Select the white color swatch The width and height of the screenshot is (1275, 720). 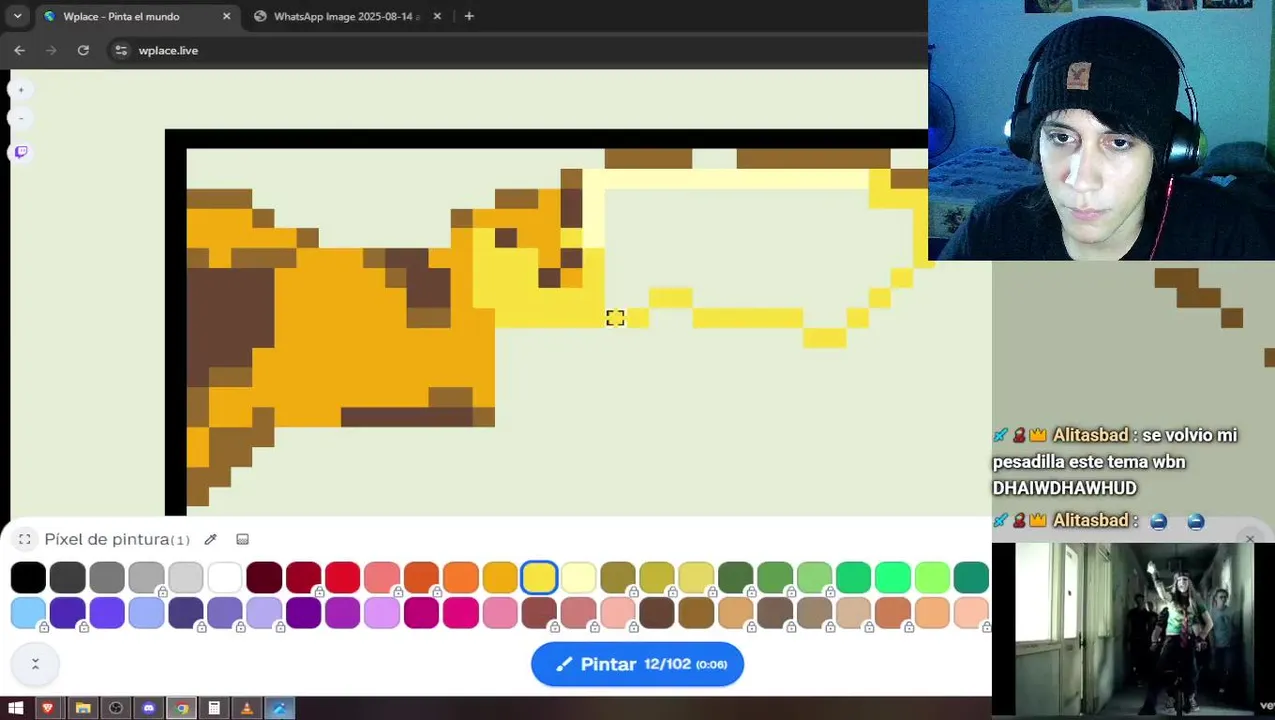(225, 578)
